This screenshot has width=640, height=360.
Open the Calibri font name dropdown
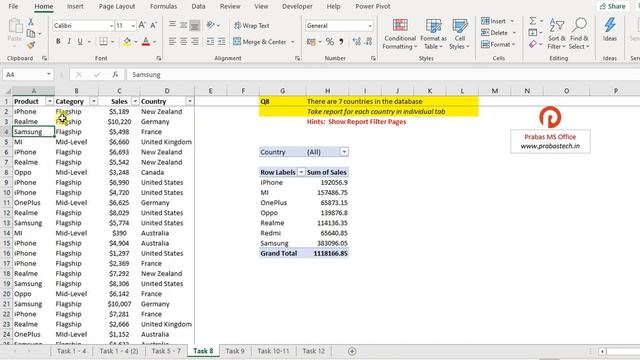(111, 26)
